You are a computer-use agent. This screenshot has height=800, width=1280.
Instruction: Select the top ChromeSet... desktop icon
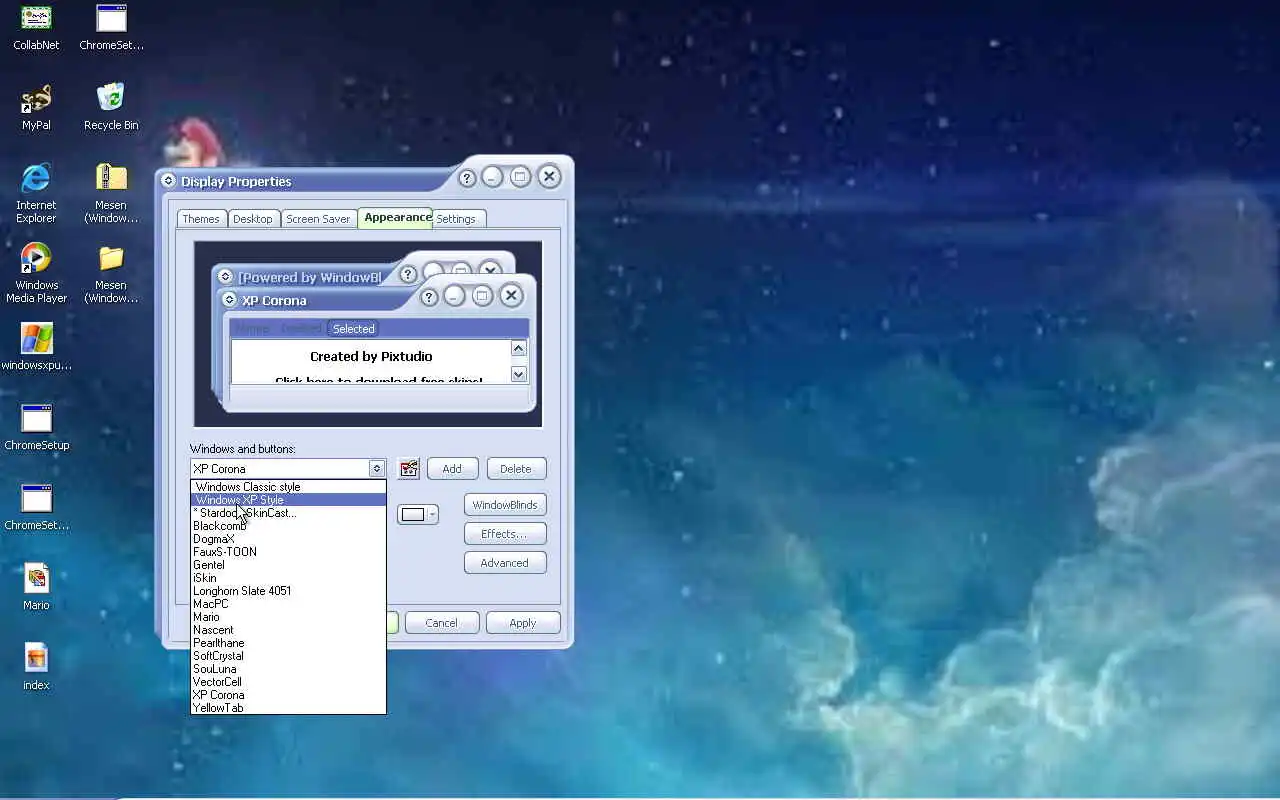click(111, 28)
